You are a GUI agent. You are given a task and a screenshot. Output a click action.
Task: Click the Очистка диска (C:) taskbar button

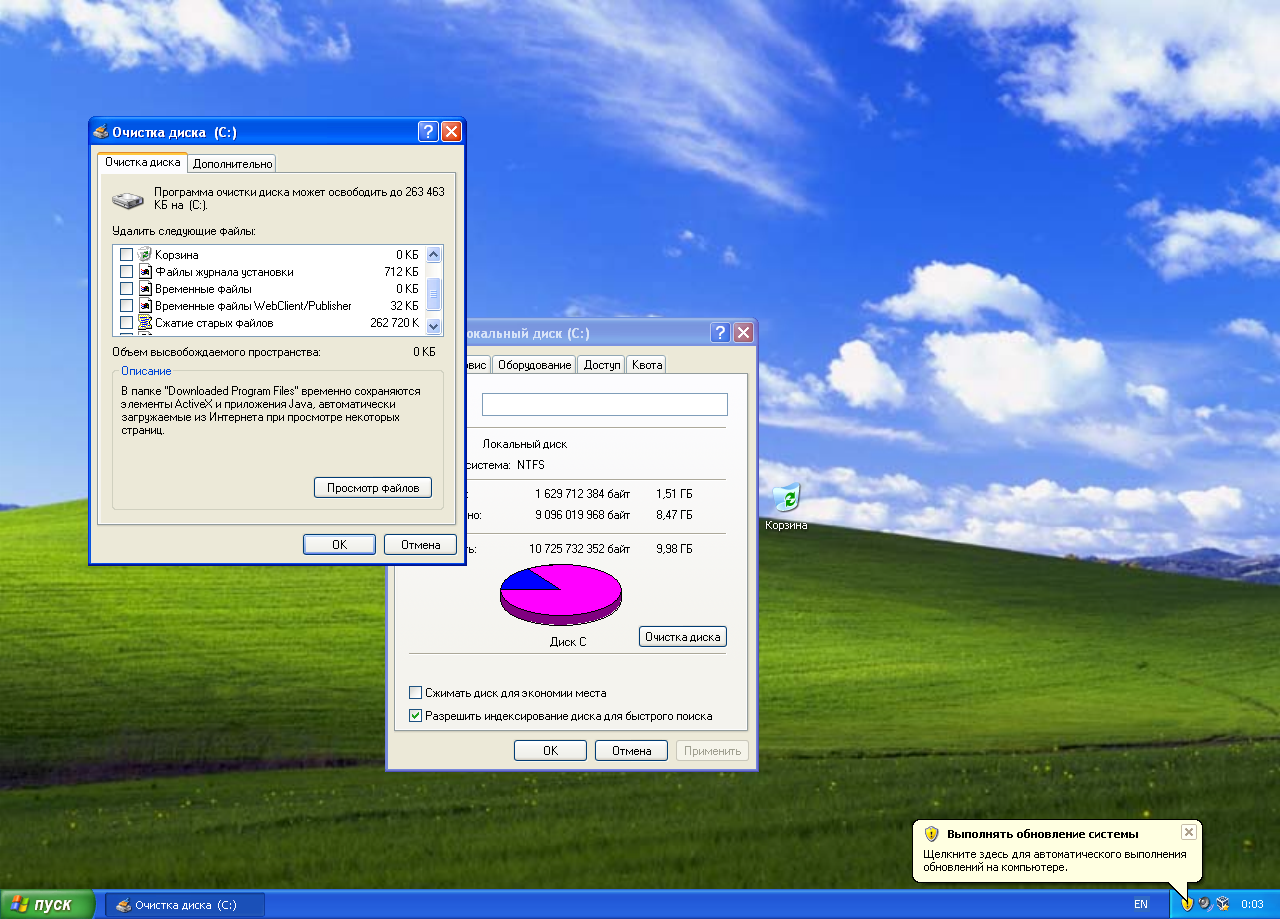click(x=185, y=905)
